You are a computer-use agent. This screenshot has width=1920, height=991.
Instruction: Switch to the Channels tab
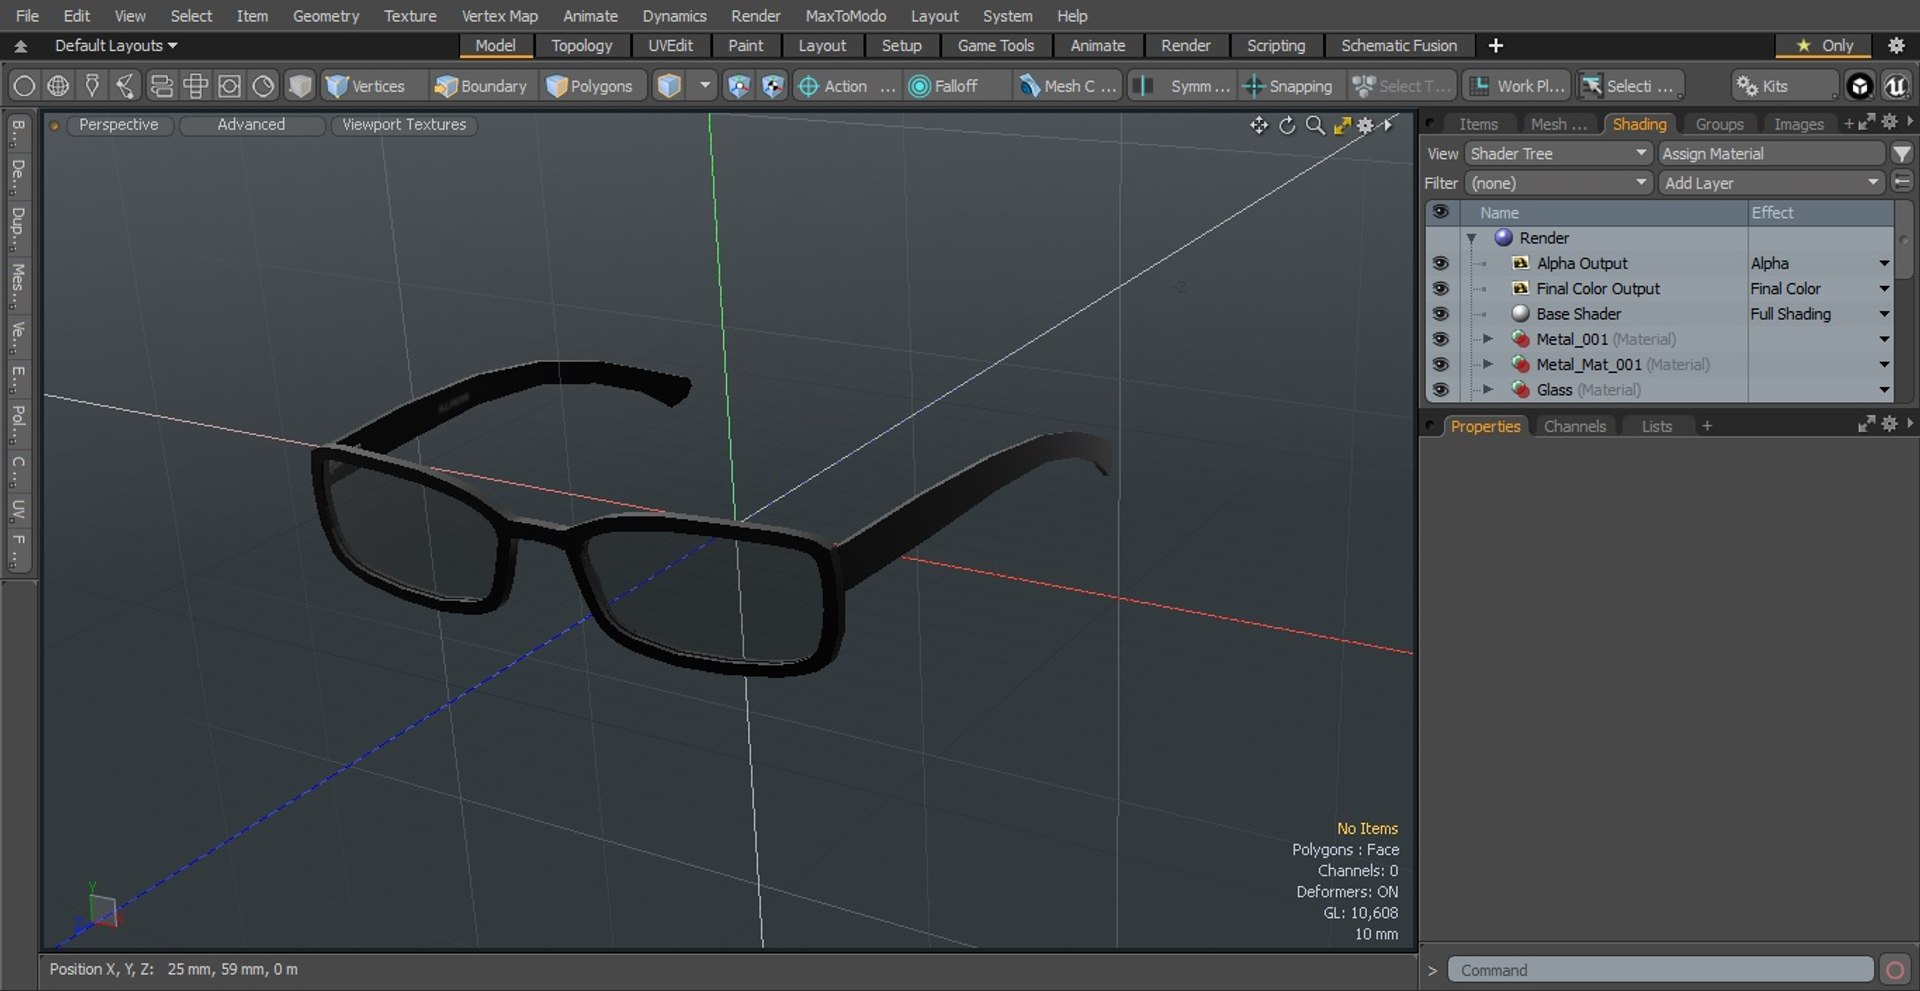click(x=1574, y=426)
